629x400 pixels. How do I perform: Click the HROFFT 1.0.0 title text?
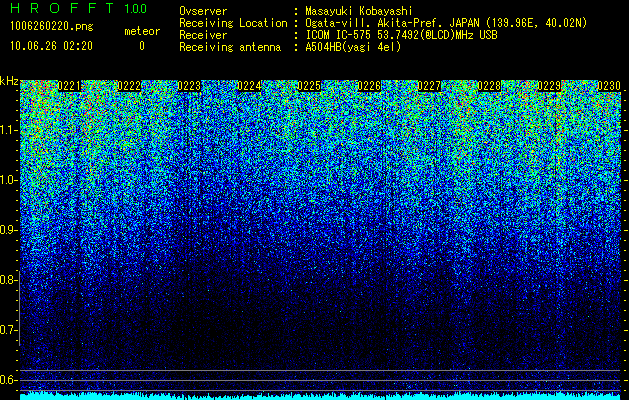tap(78, 8)
